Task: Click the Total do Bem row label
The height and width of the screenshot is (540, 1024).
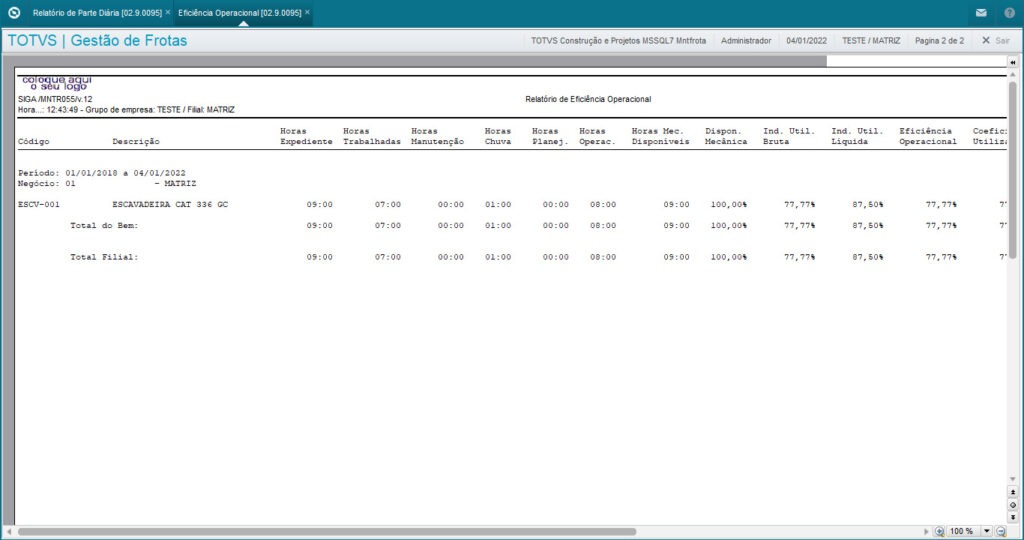Action: pos(104,225)
